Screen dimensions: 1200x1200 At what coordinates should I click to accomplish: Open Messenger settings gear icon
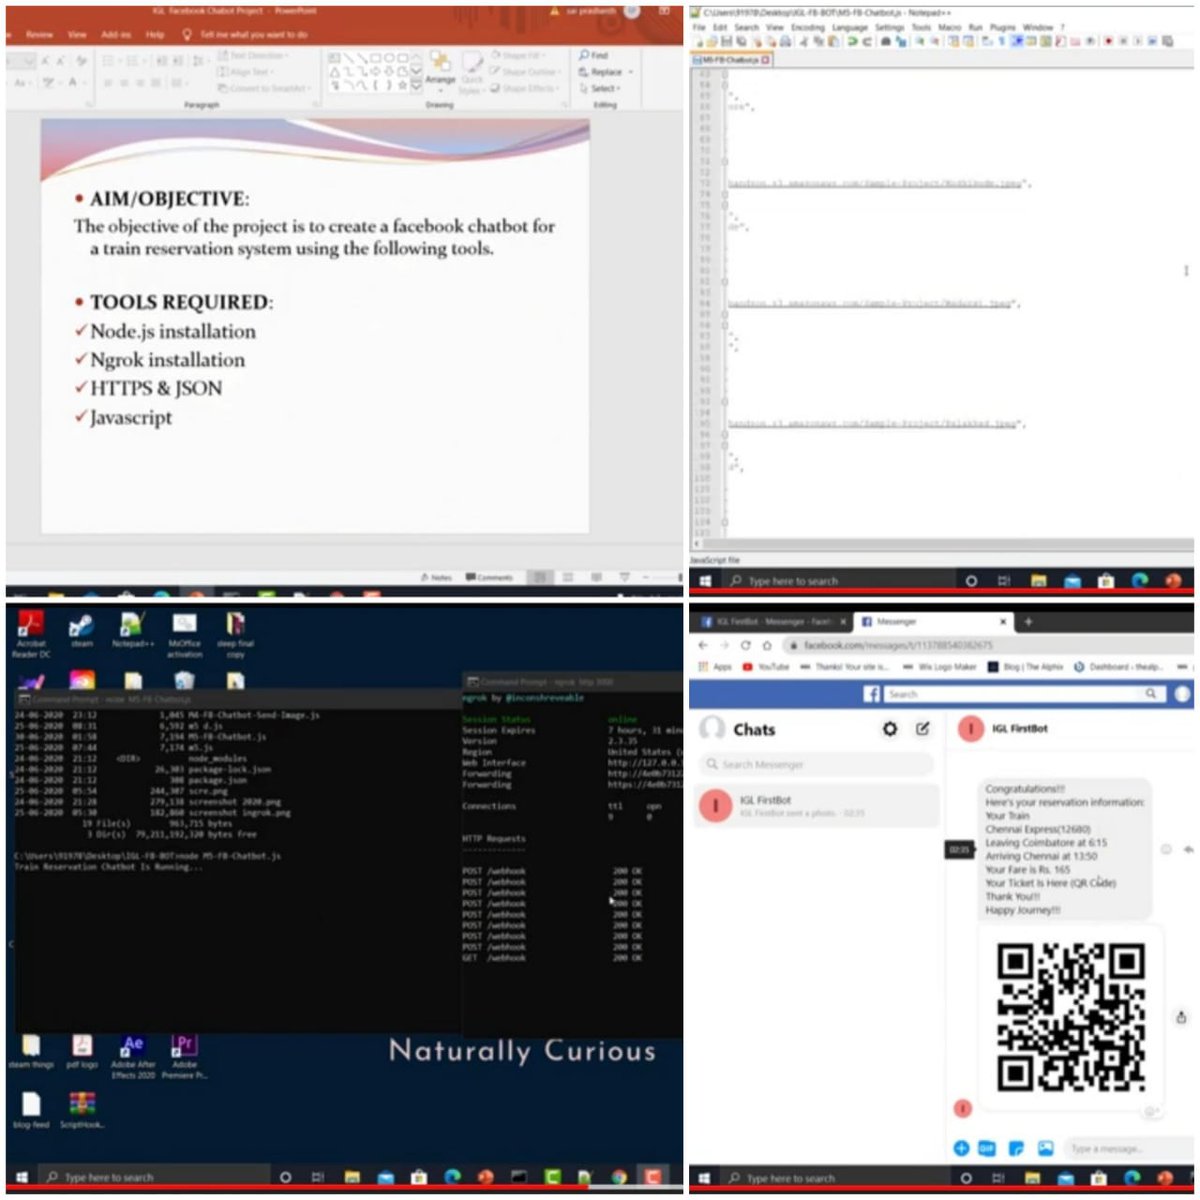890,729
